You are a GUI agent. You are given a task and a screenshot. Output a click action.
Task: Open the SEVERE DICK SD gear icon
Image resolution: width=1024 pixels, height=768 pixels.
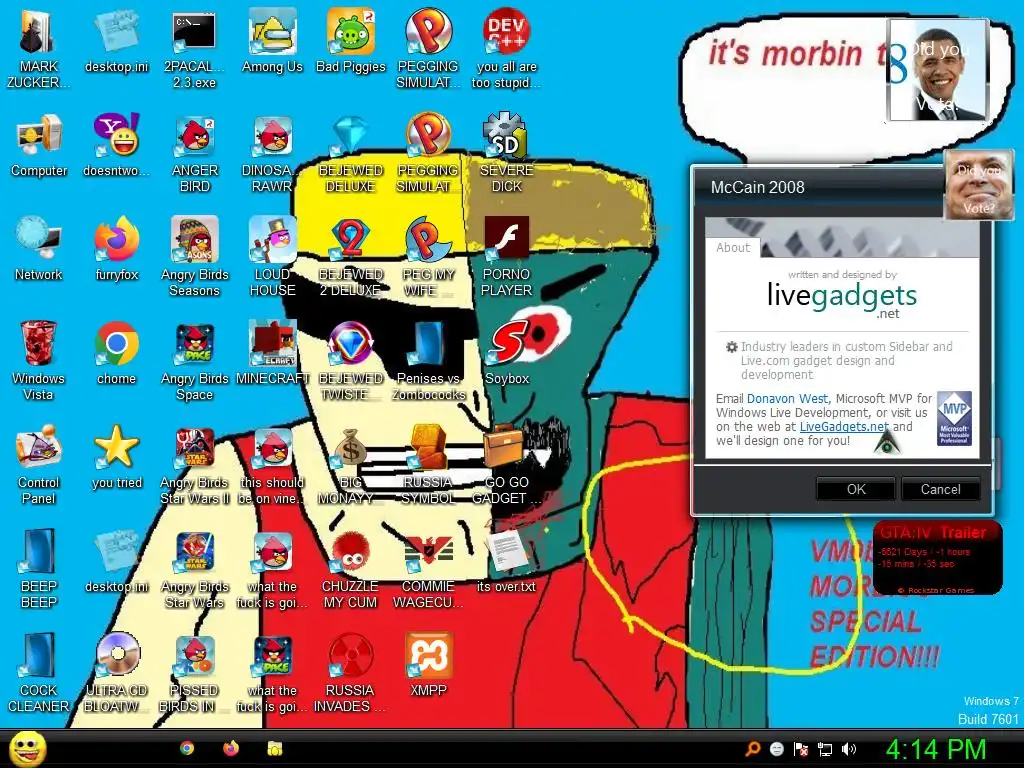[x=506, y=153]
